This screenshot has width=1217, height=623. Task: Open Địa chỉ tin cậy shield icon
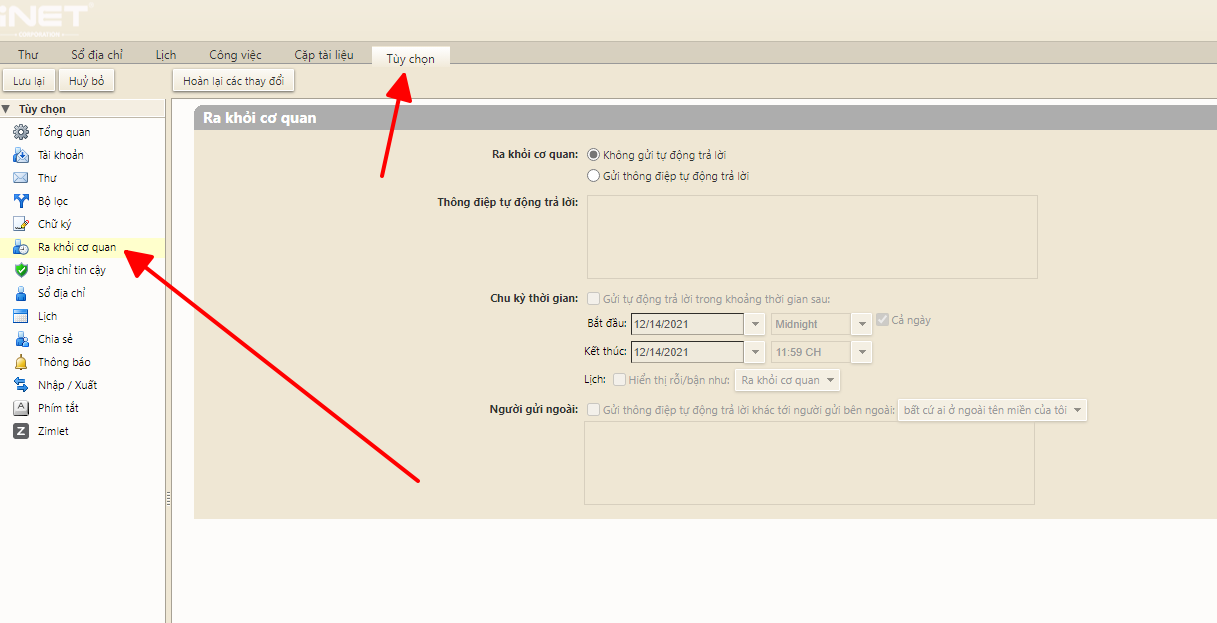[x=20, y=270]
